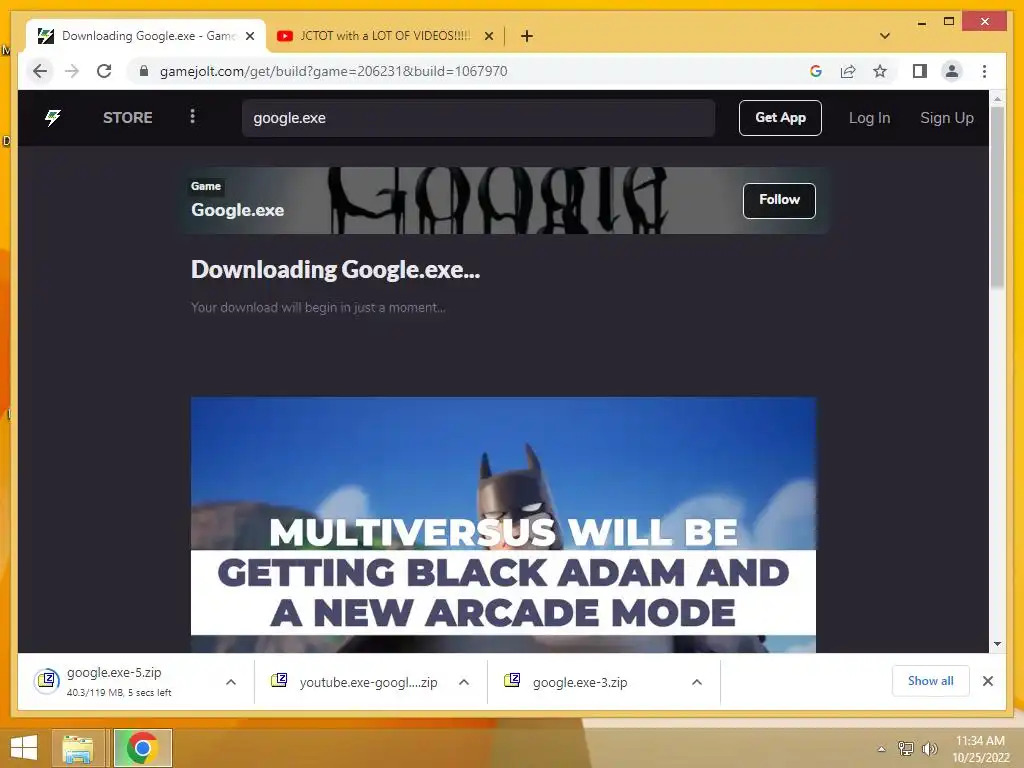Follow the Google.exe game
The image size is (1024, 768).
[779, 200]
